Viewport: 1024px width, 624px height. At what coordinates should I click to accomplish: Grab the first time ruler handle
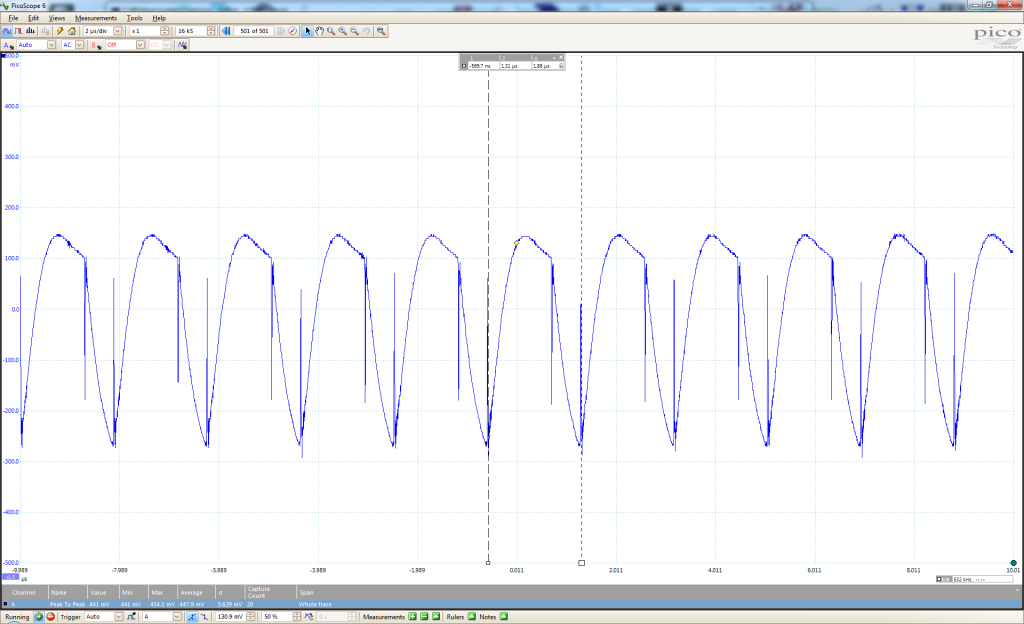point(488,563)
